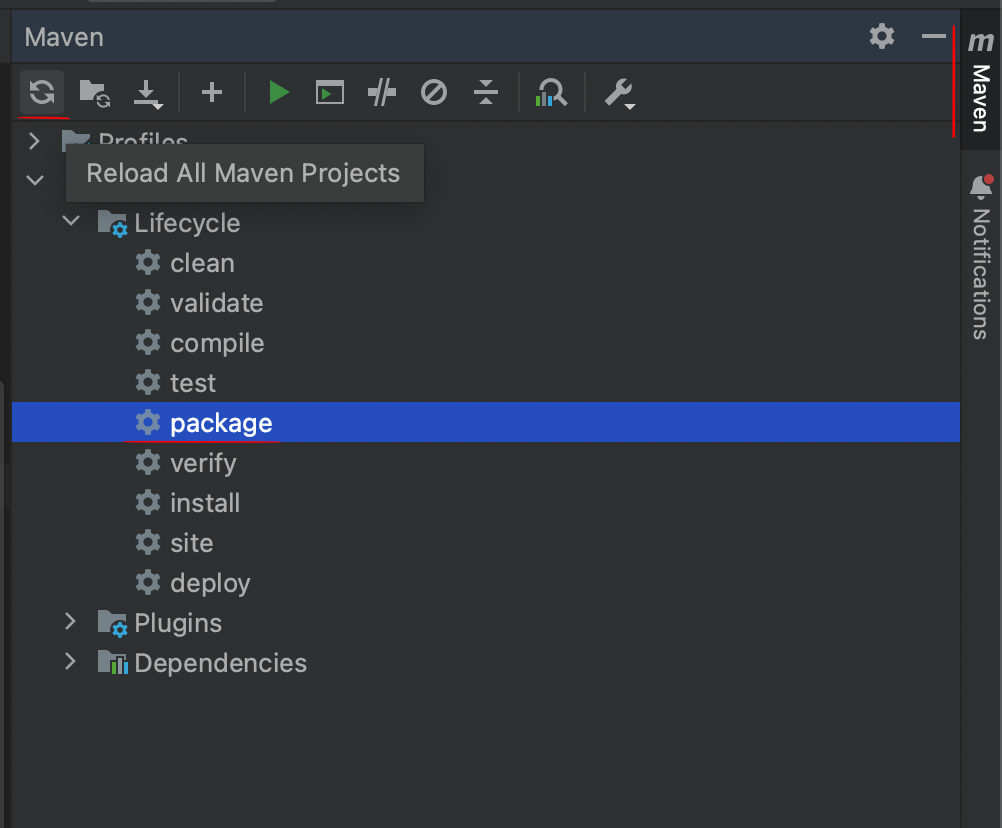
Task: Select the compile lifecycle goal
Action: coord(199,343)
